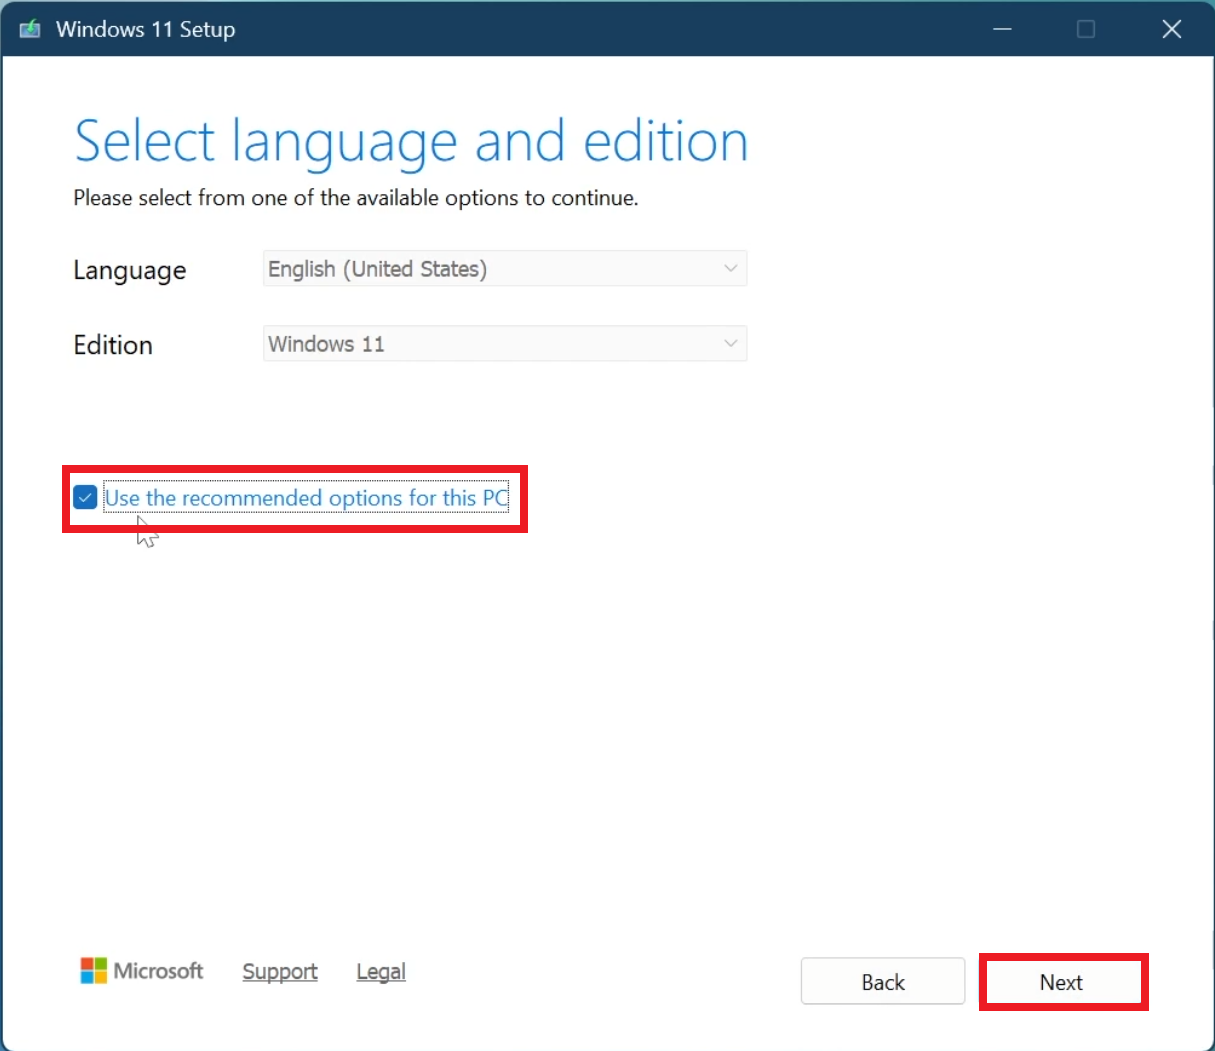Click the "Select language and edition" heading
Image resolution: width=1215 pixels, height=1051 pixels.
pos(410,140)
